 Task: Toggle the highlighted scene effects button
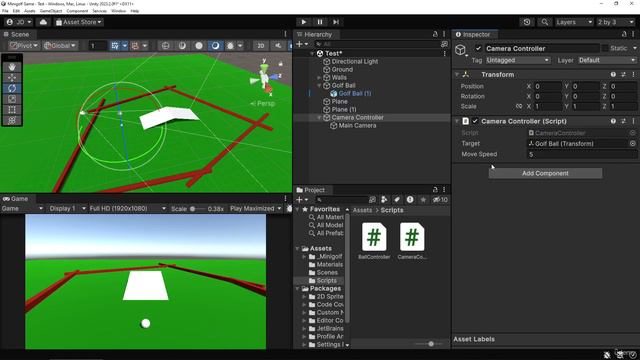pyautogui.click(x=216, y=46)
